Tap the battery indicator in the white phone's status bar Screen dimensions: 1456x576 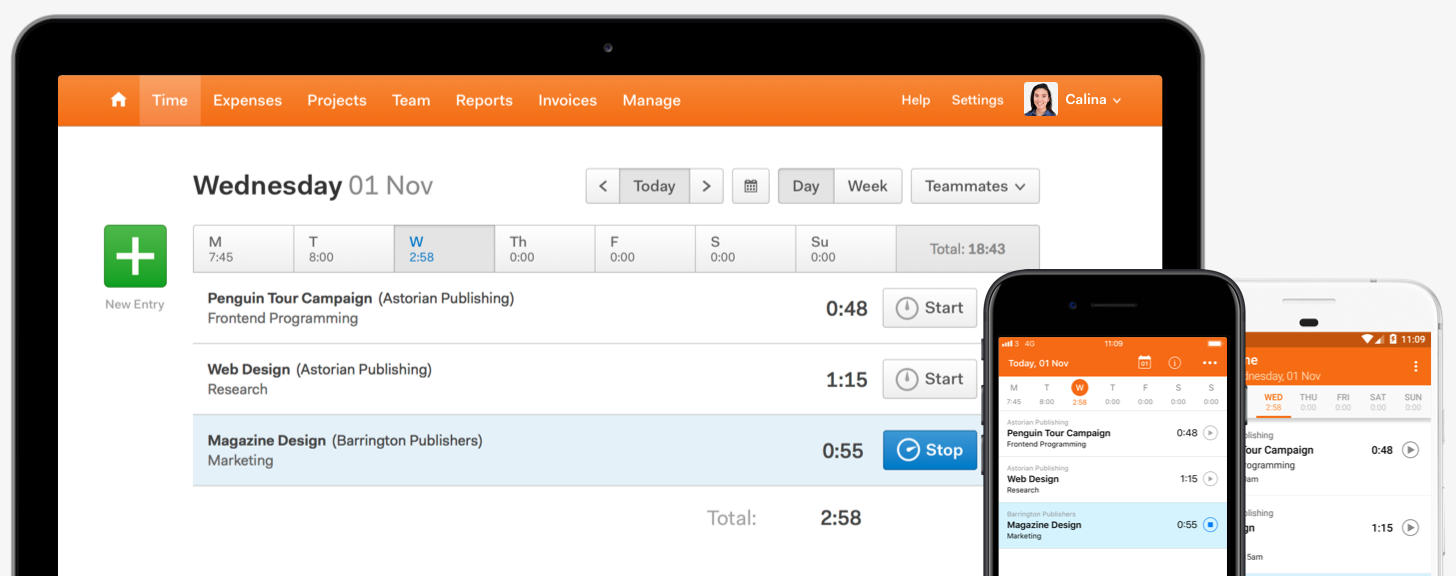coord(1393,339)
